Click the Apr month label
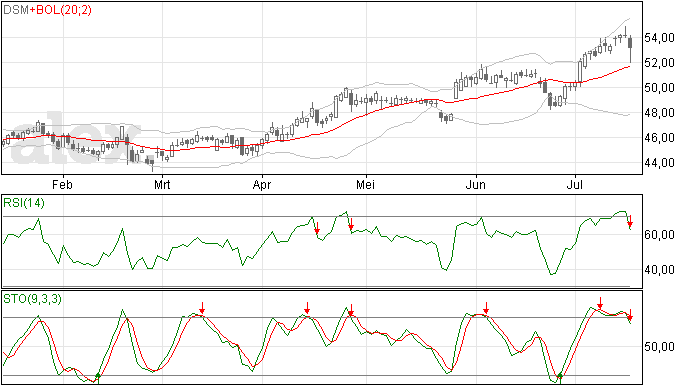690x387 pixels. coord(261,184)
